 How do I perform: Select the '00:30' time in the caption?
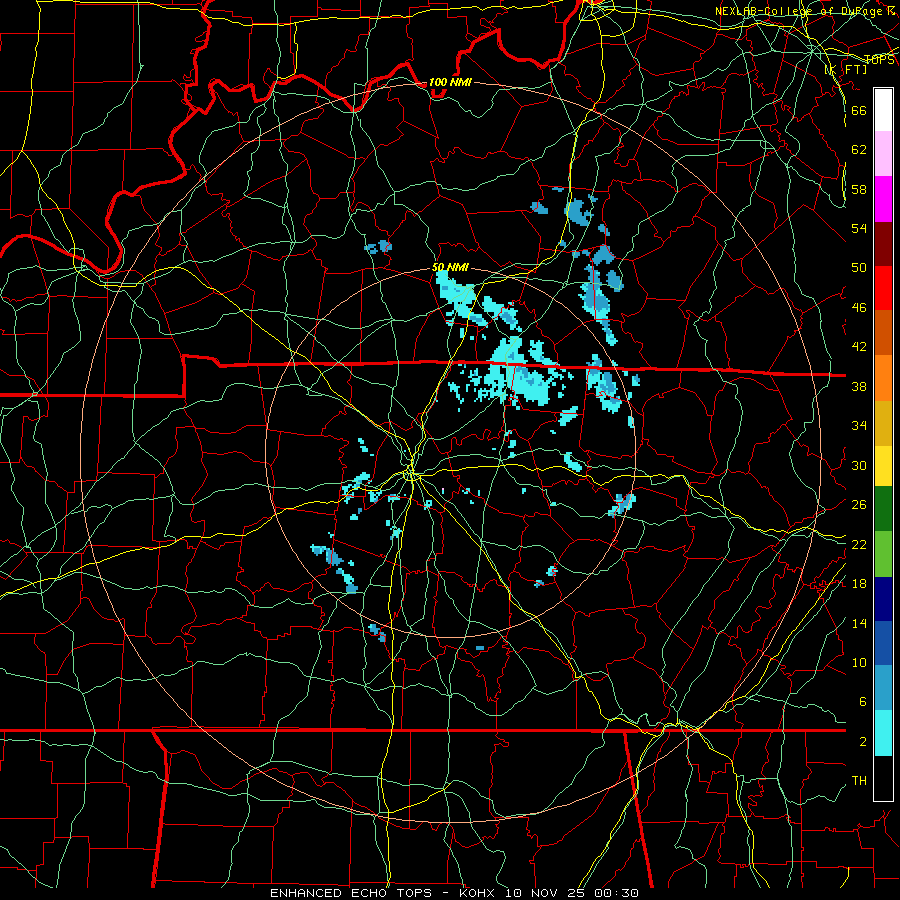pyautogui.click(x=616, y=893)
